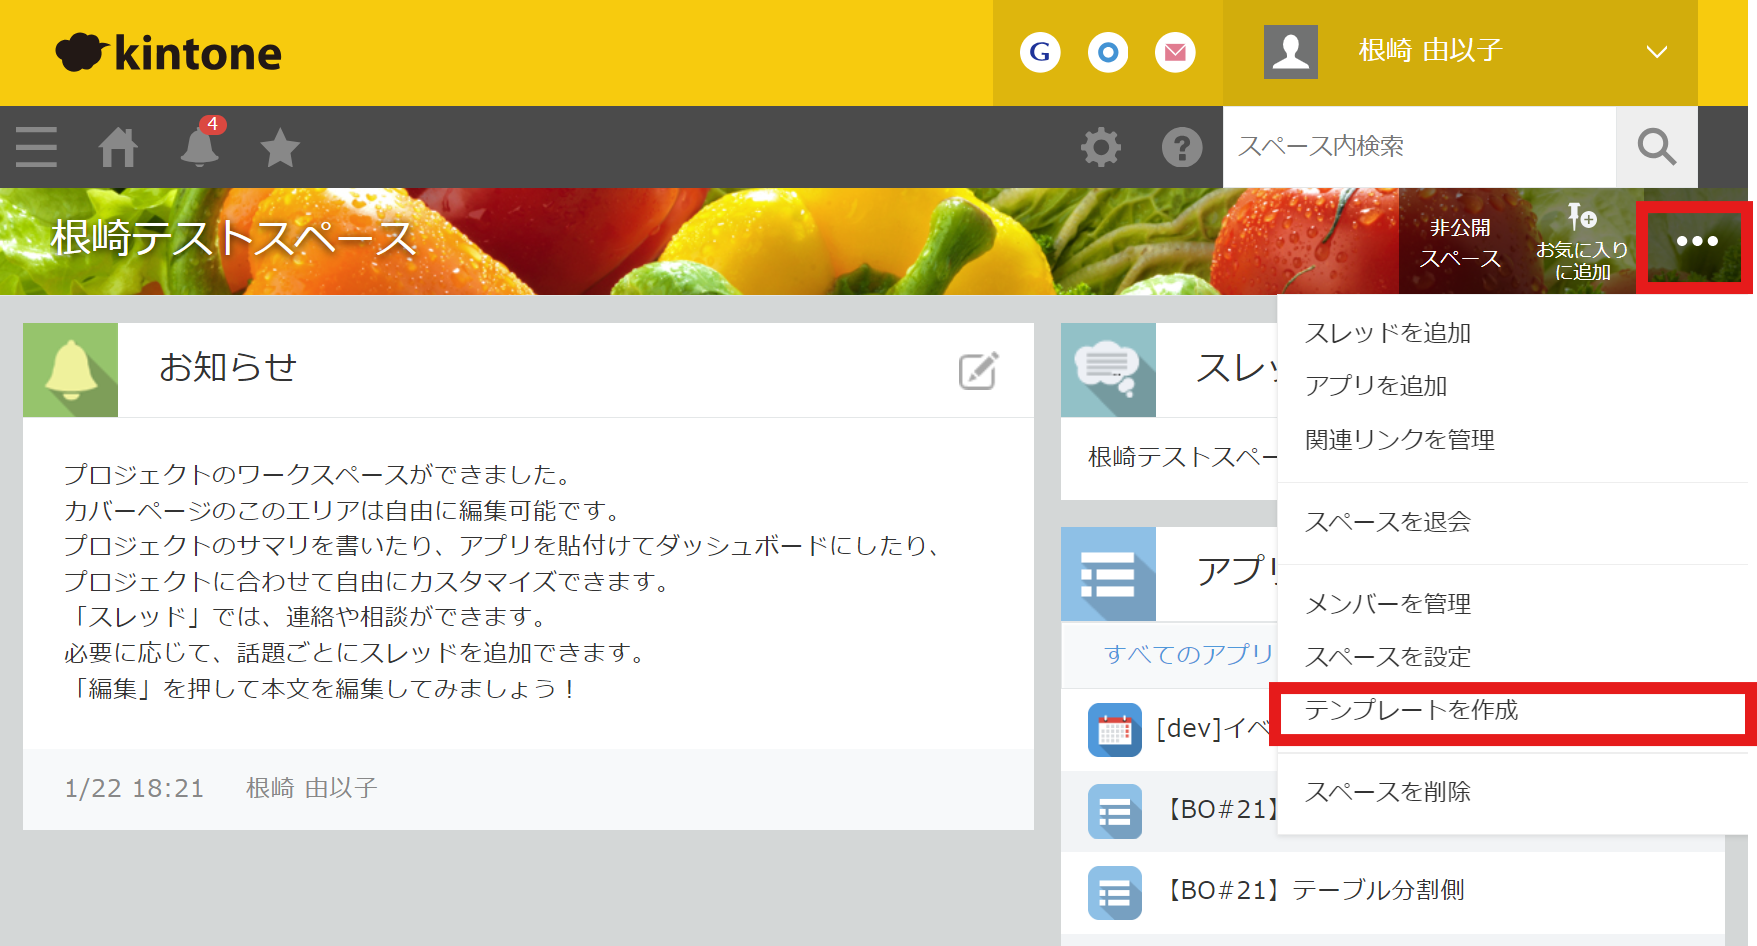Screen dimensions: 1757x946
Task: Open the help question mark icon
Action: [1181, 147]
